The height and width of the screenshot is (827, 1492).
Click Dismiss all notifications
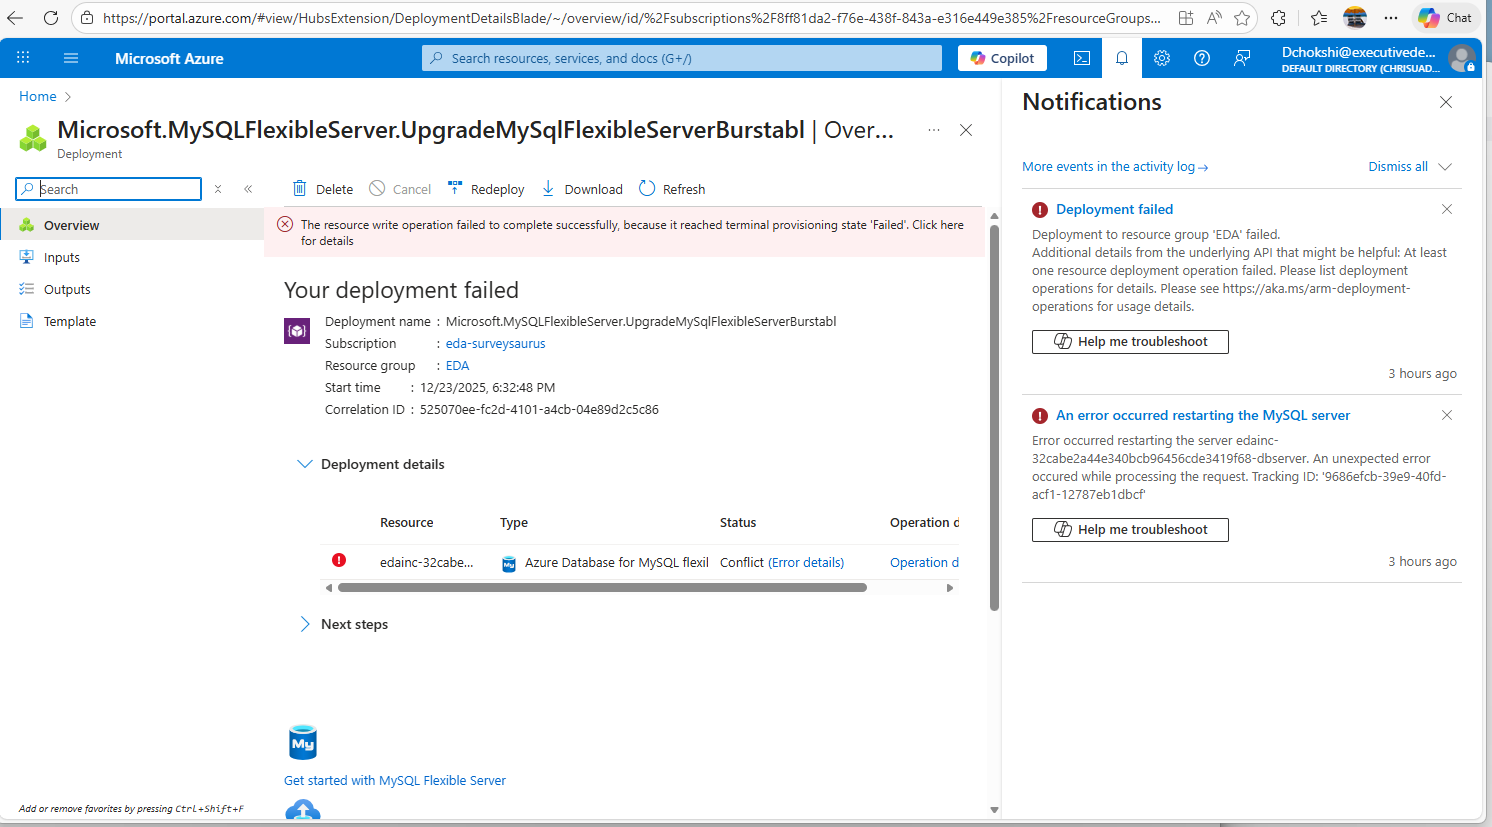[1398, 167]
